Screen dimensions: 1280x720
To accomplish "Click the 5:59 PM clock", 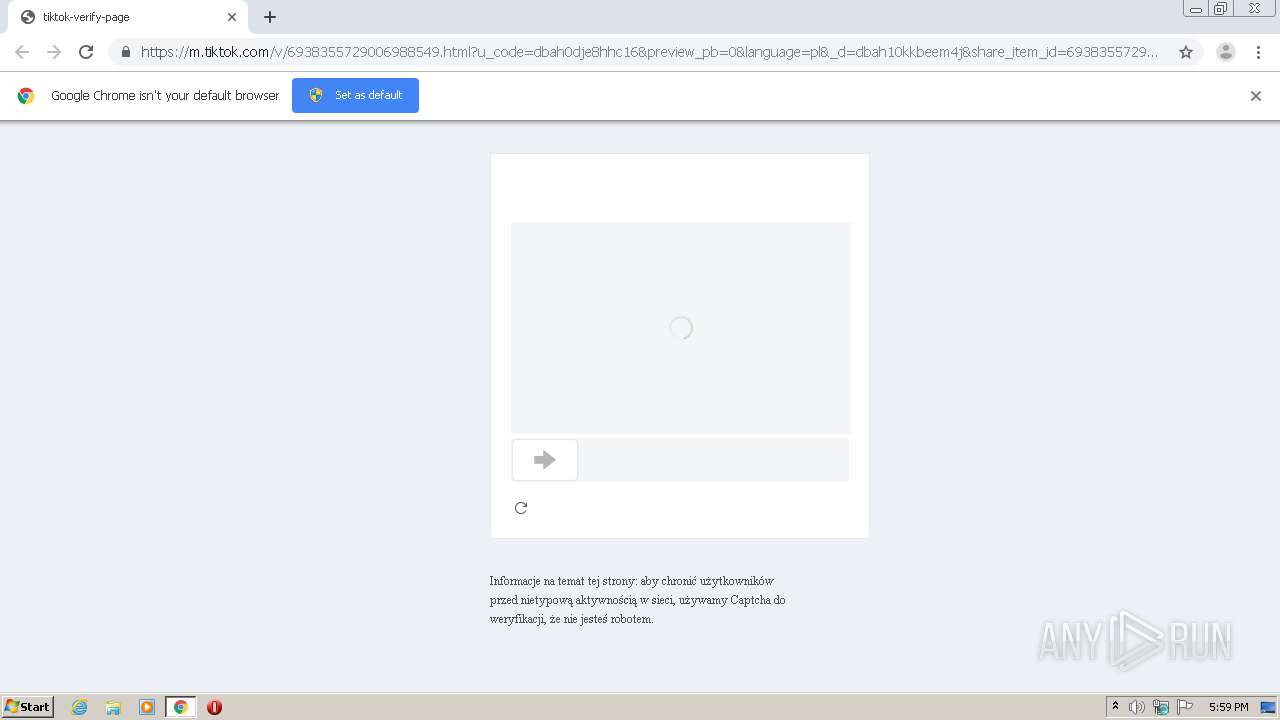I will point(1228,707).
